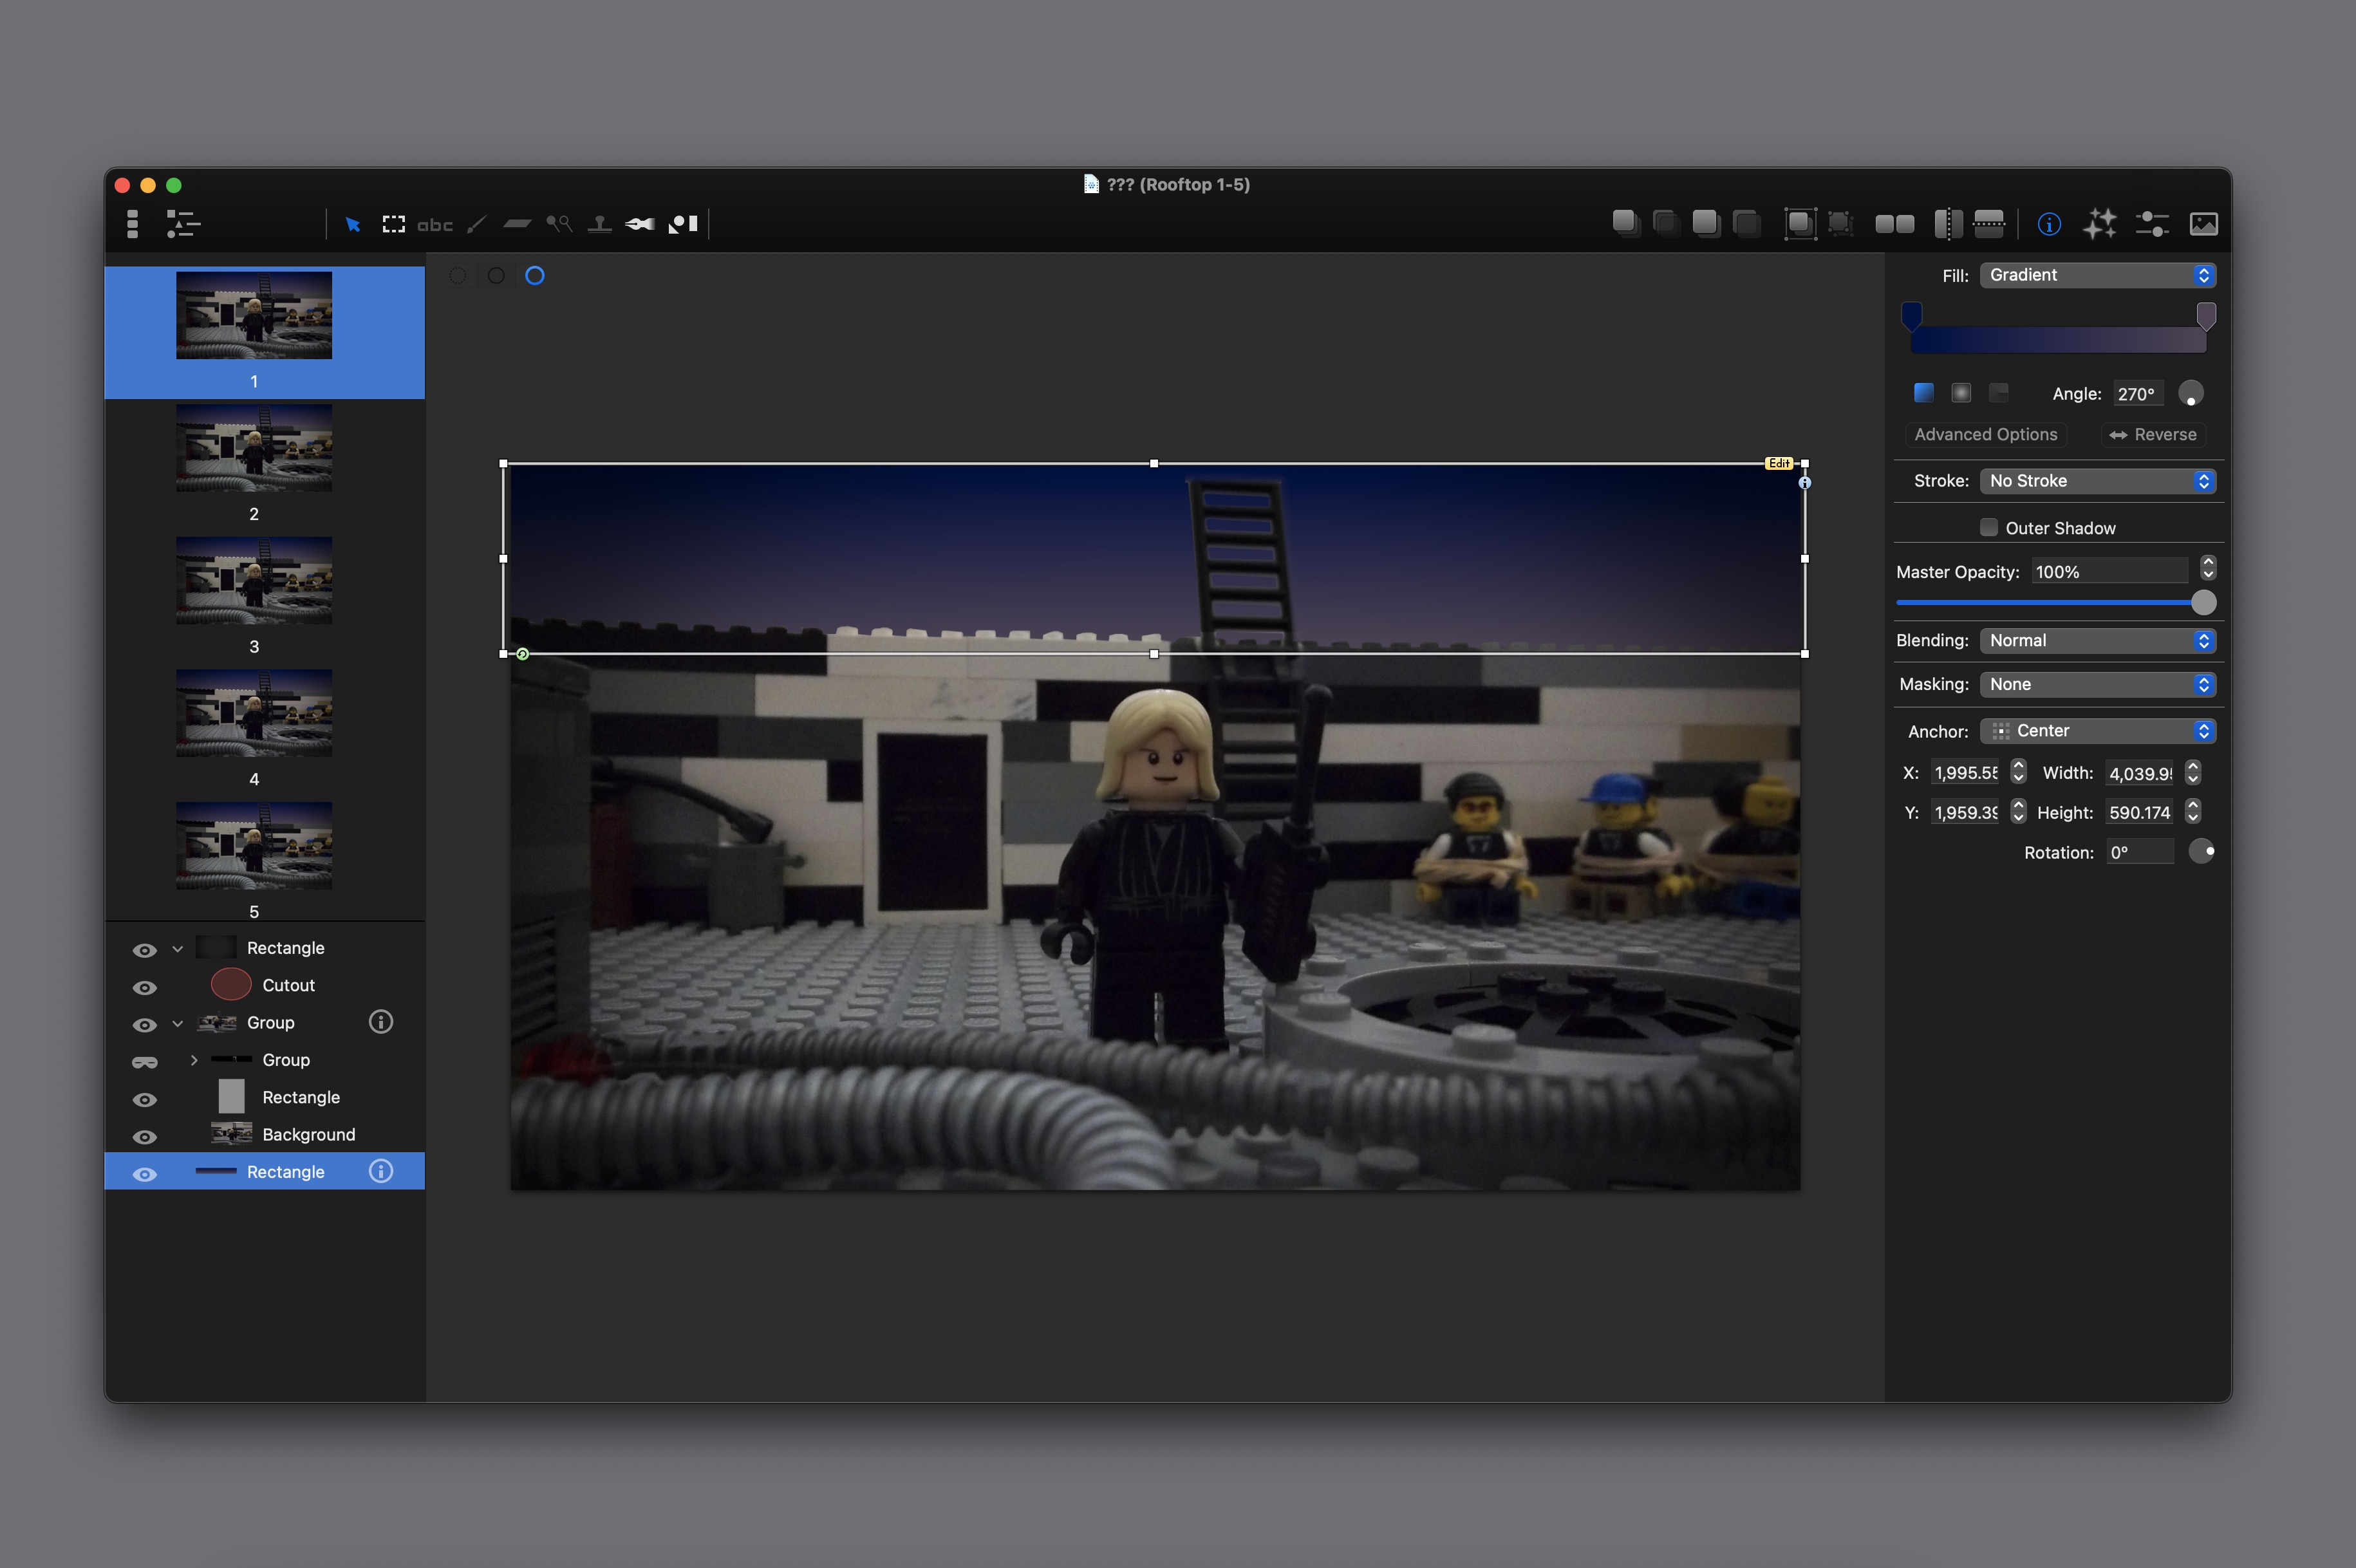Toggle the layers outline list icon
This screenshot has width=2356, height=1568.
(183, 224)
